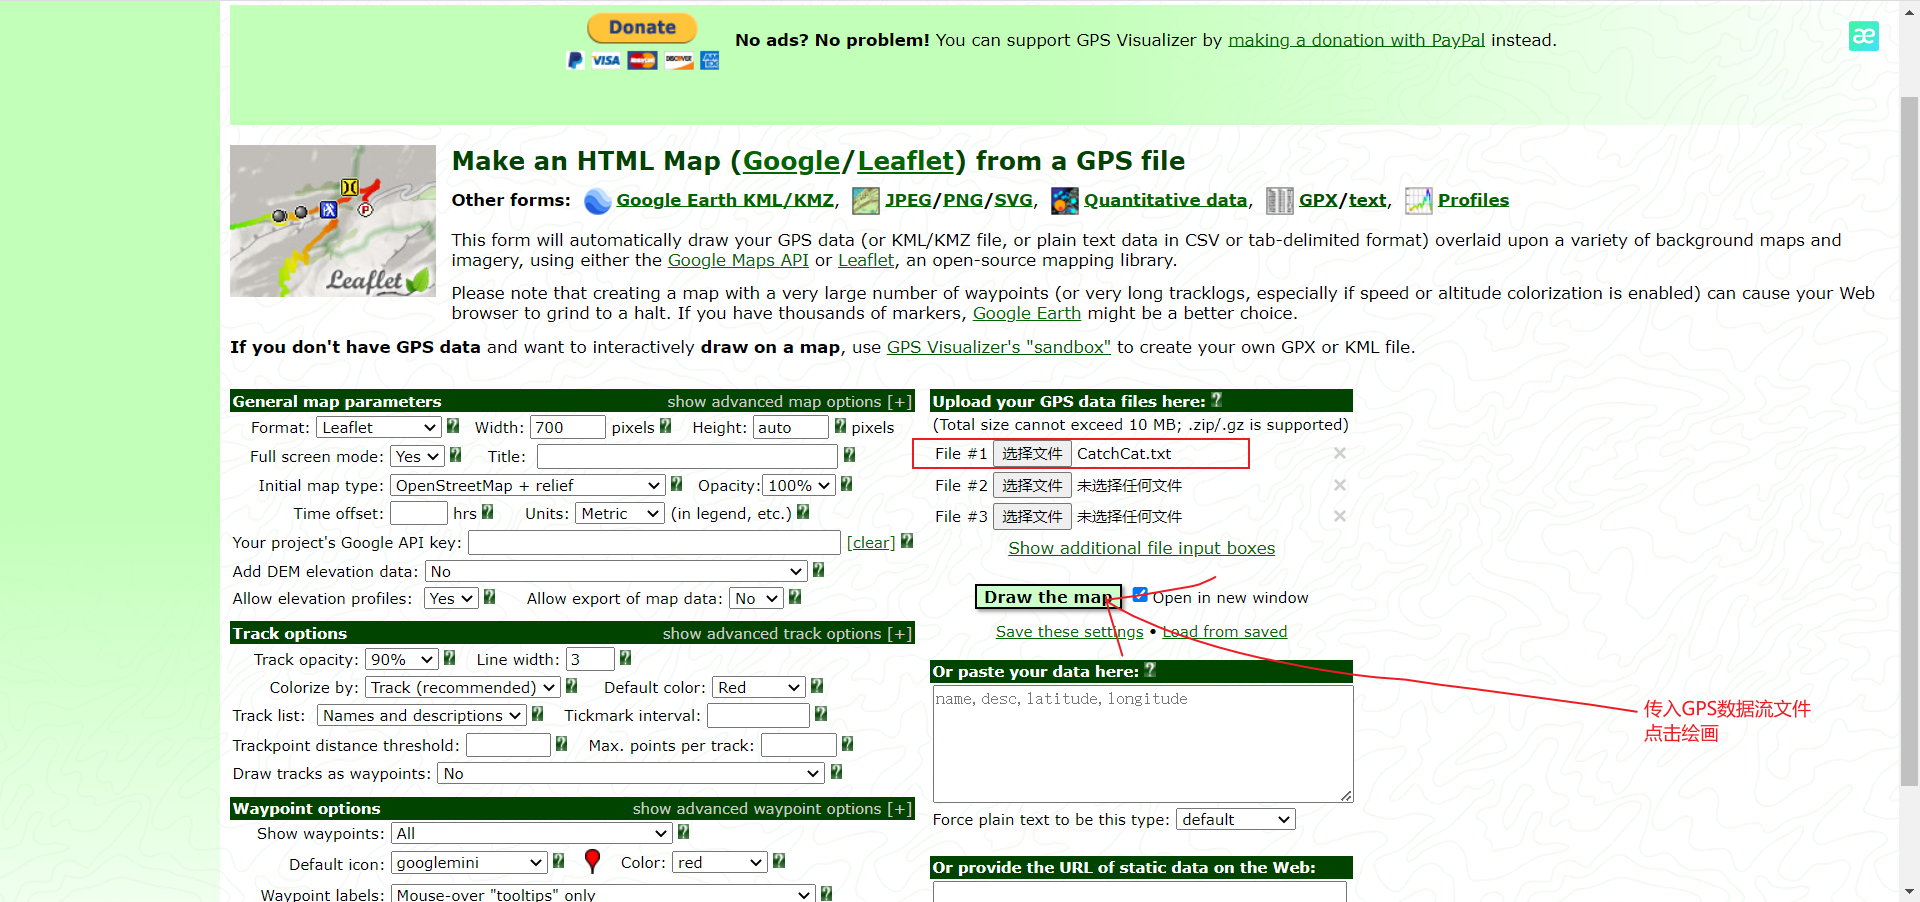The image size is (1920, 902).
Task: Click 选择文件 button for File #3
Action: 1032,517
